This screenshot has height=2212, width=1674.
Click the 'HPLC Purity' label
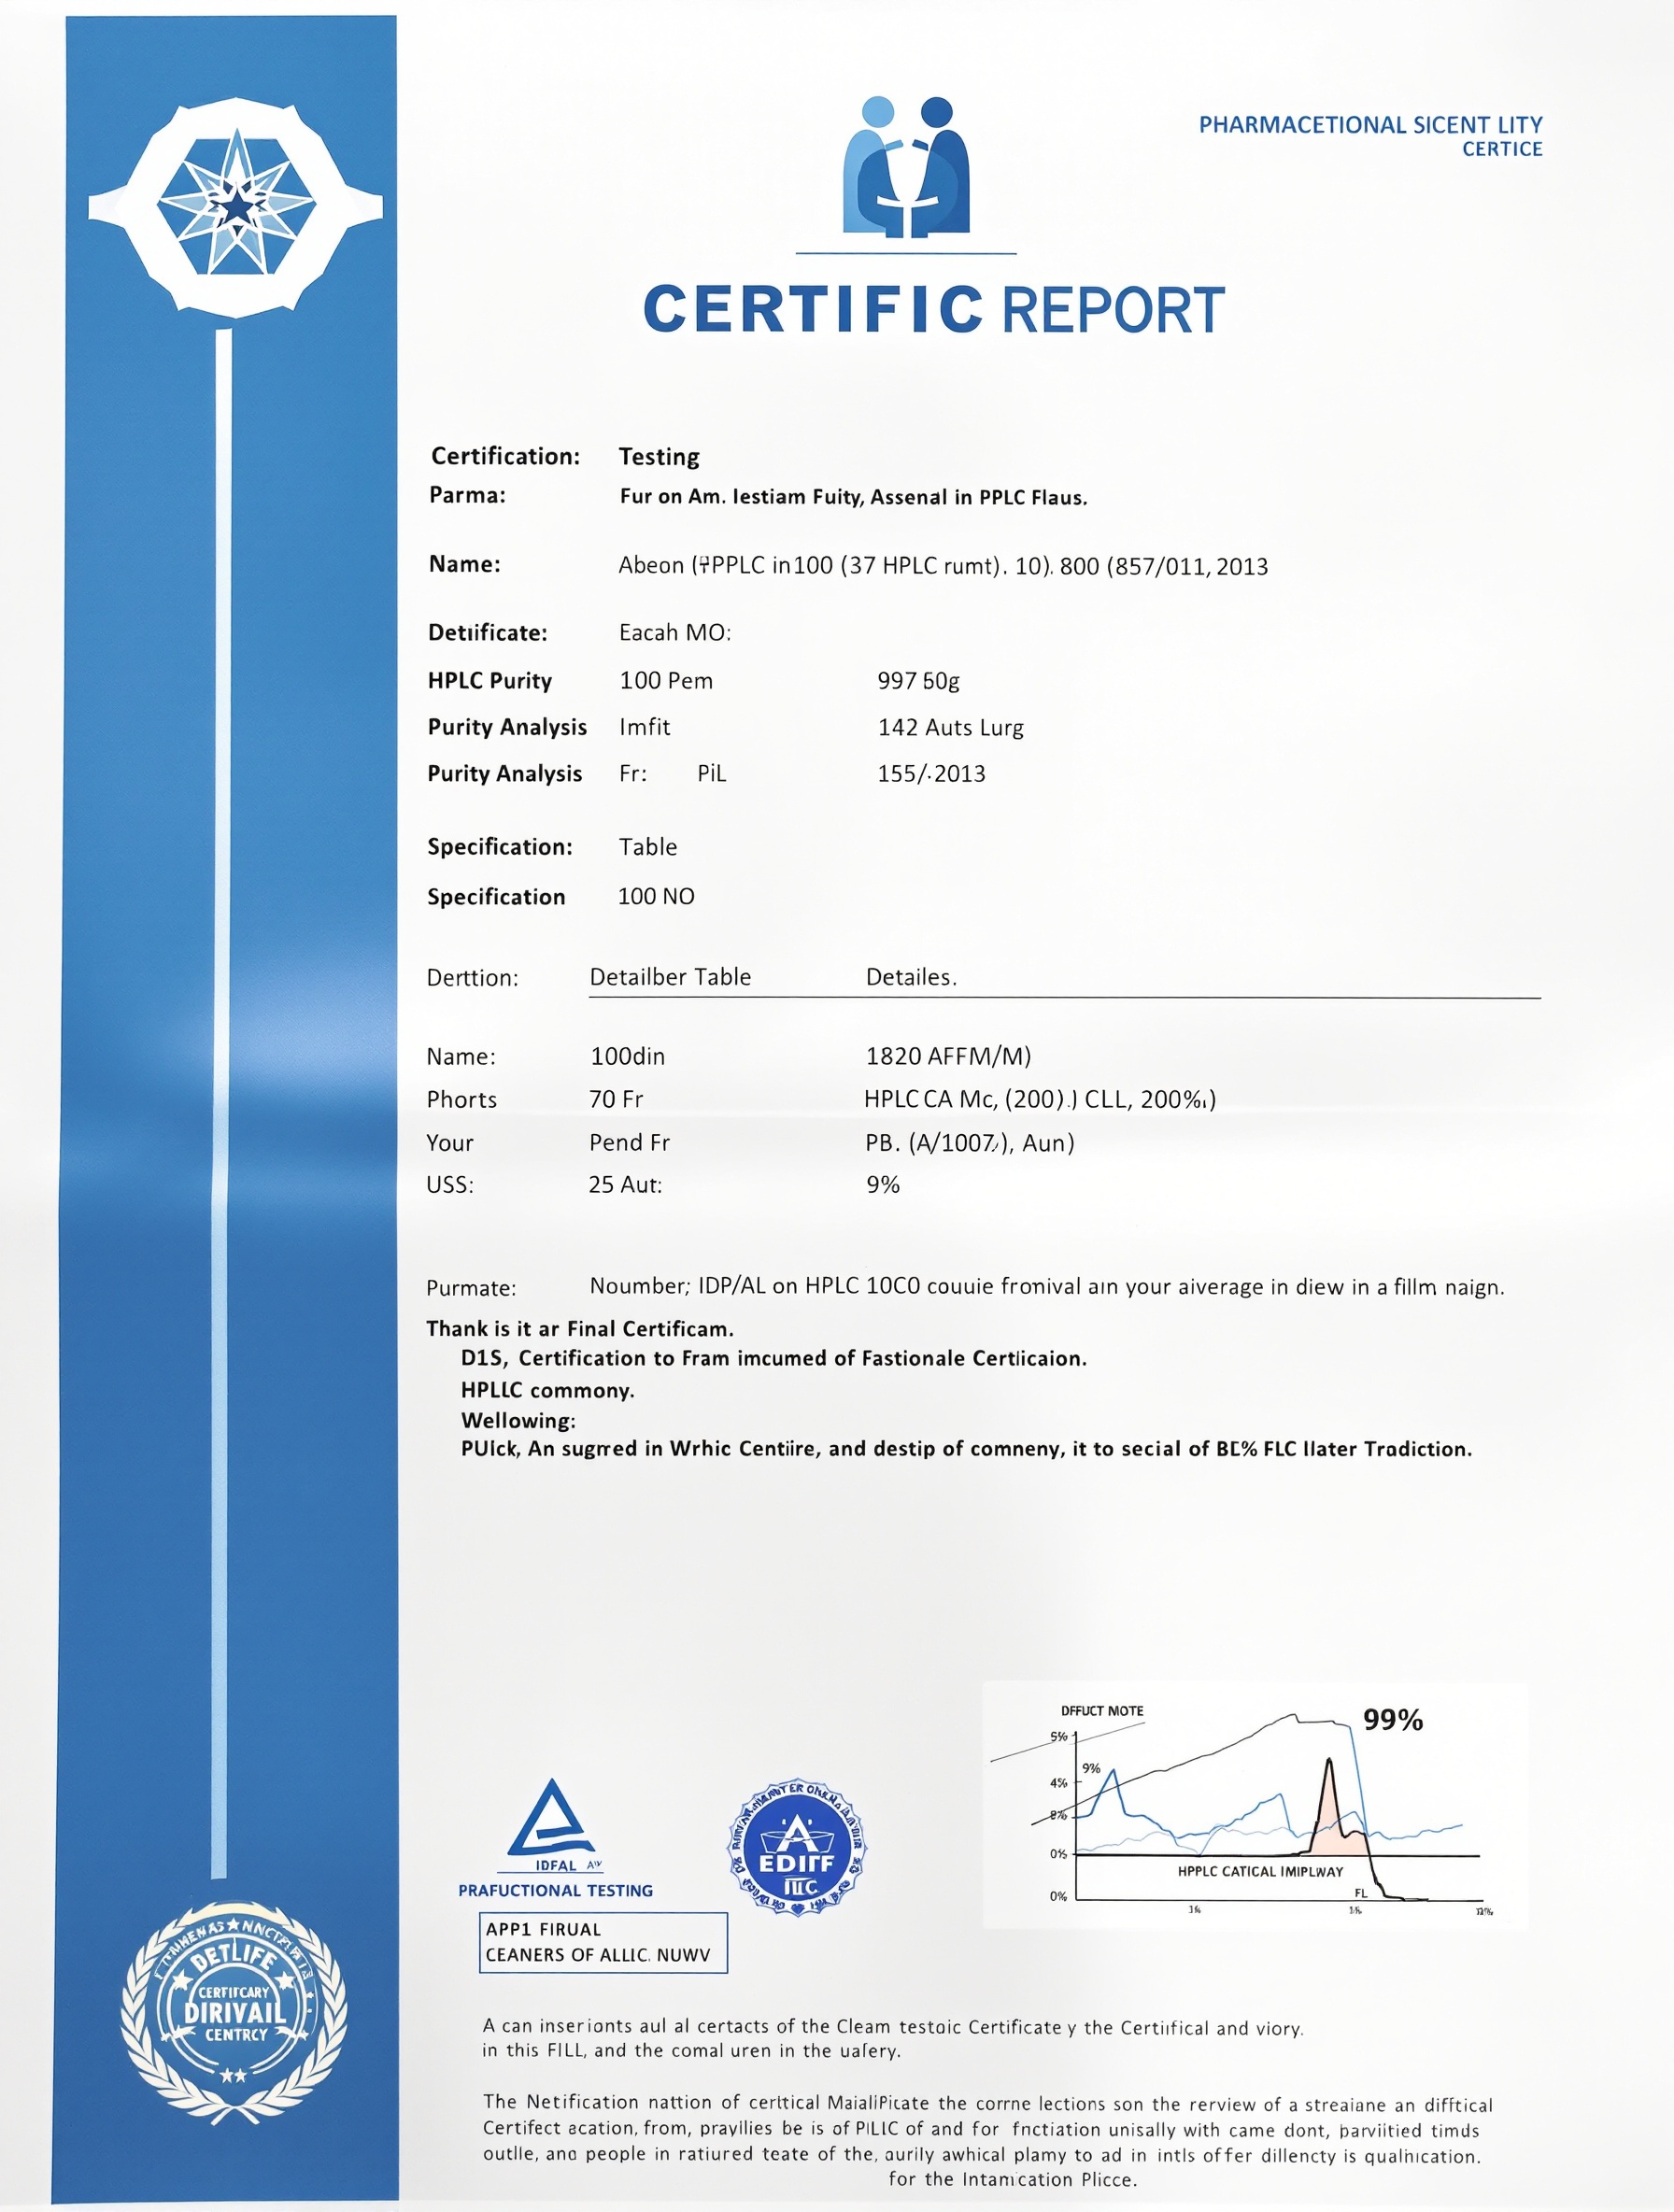(x=489, y=681)
